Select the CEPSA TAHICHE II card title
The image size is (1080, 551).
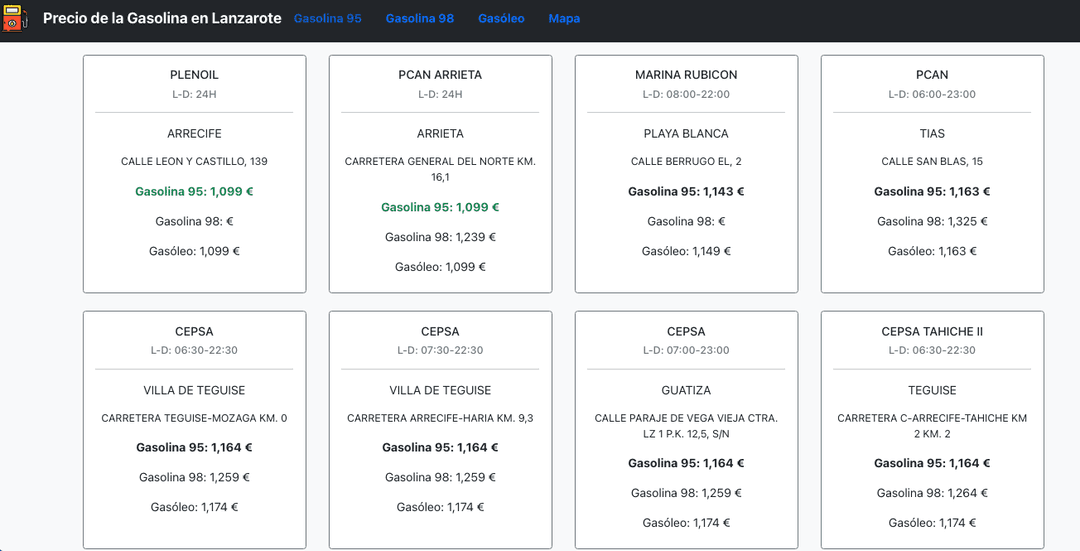coord(932,331)
